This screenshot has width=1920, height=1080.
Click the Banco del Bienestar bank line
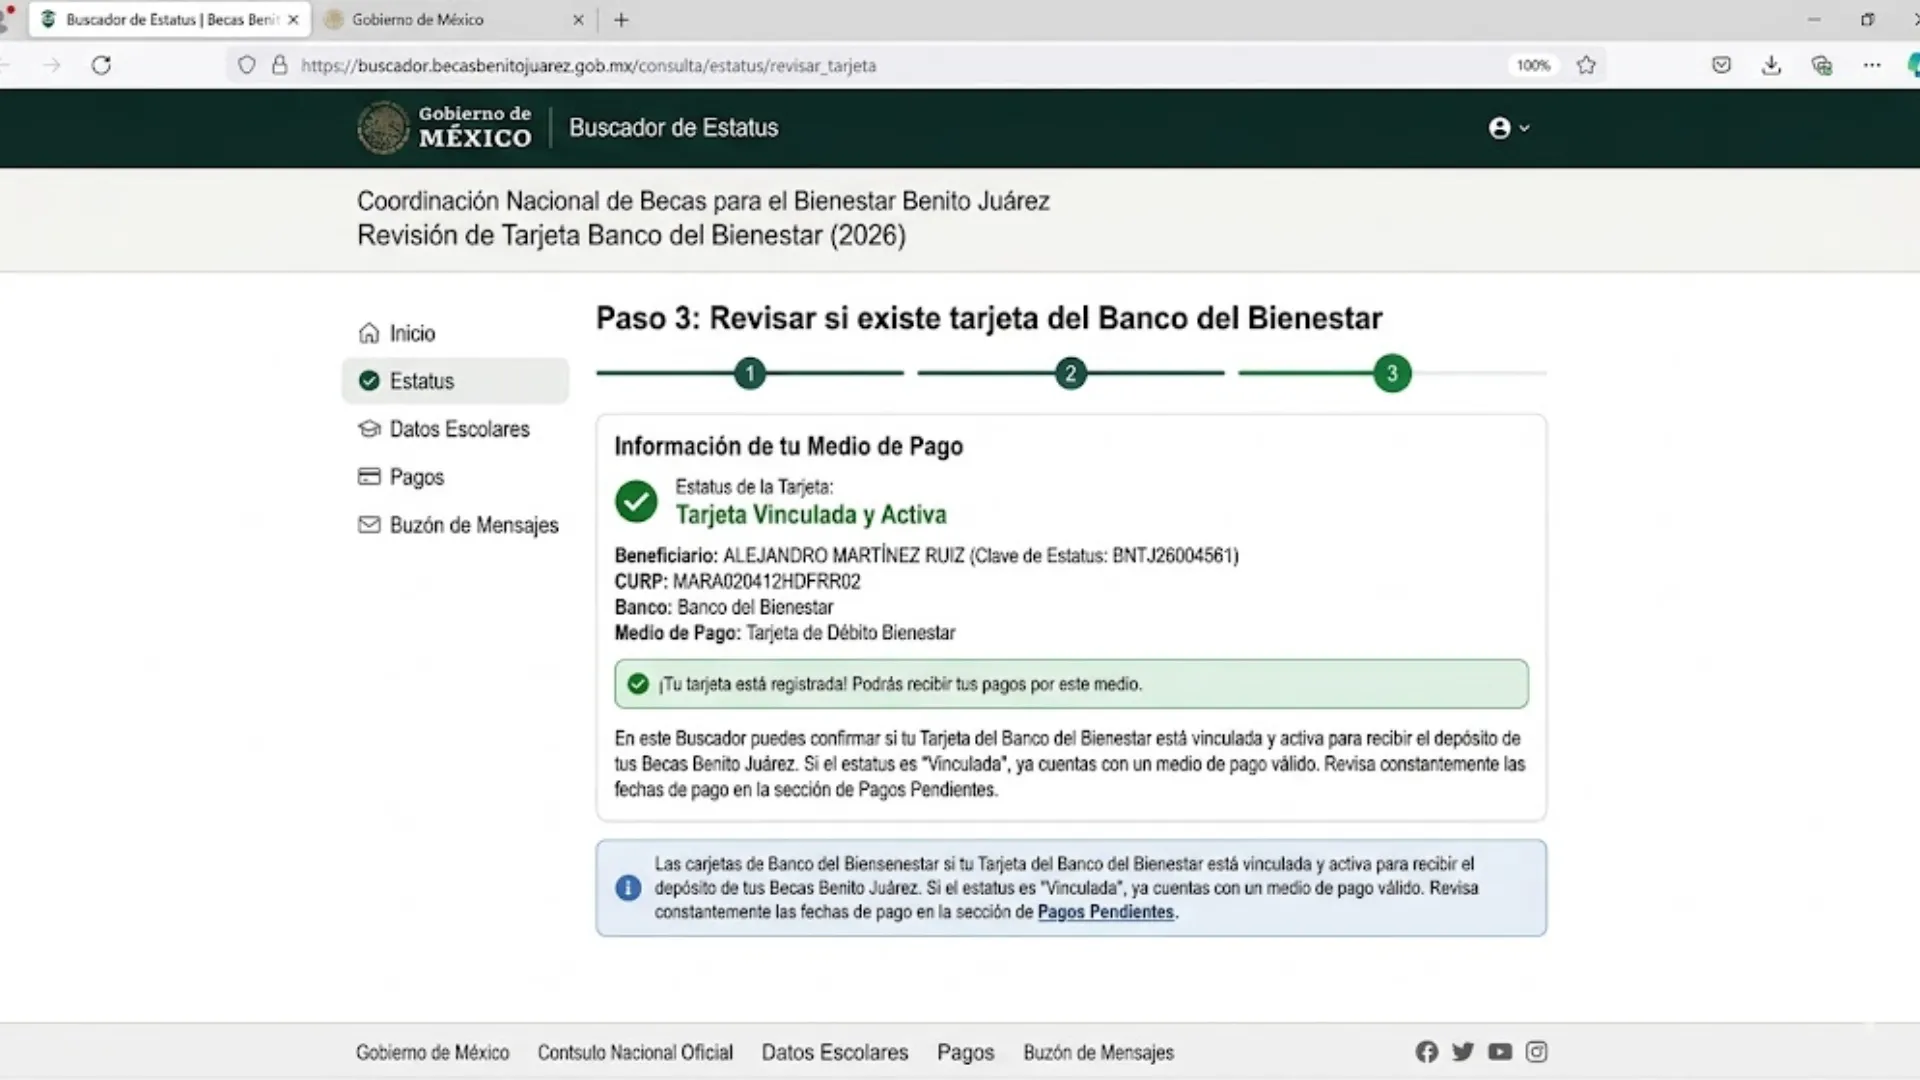723,607
